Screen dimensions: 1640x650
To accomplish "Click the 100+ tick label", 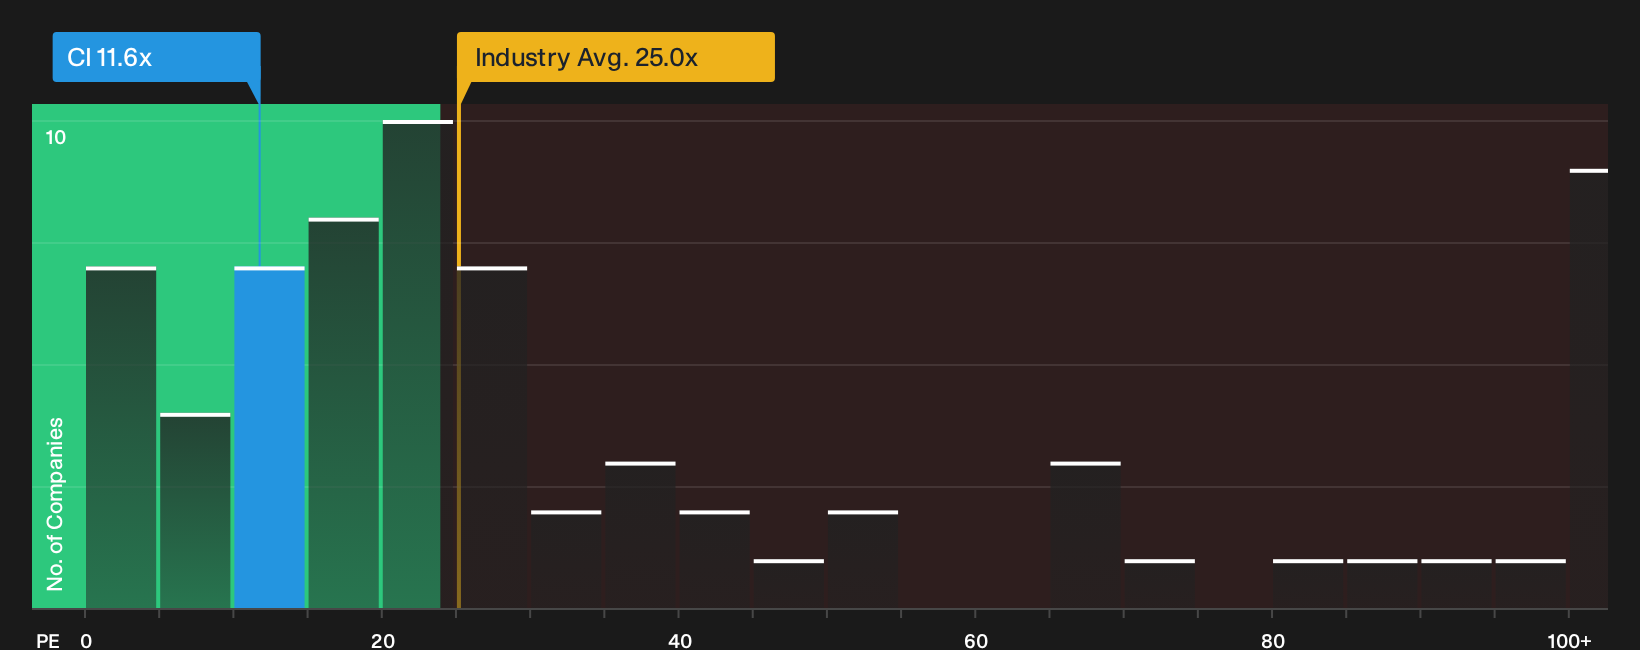I will pyautogui.click(x=1569, y=640).
